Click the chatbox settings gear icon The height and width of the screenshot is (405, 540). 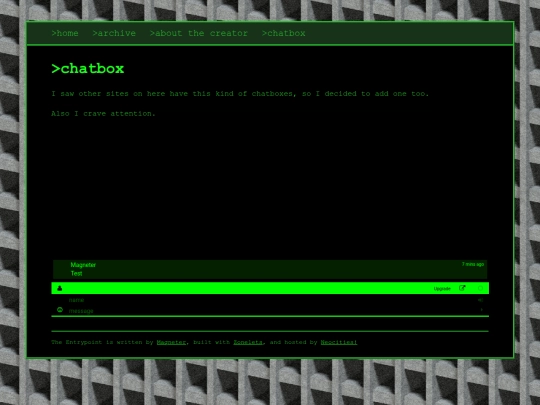click(x=480, y=288)
